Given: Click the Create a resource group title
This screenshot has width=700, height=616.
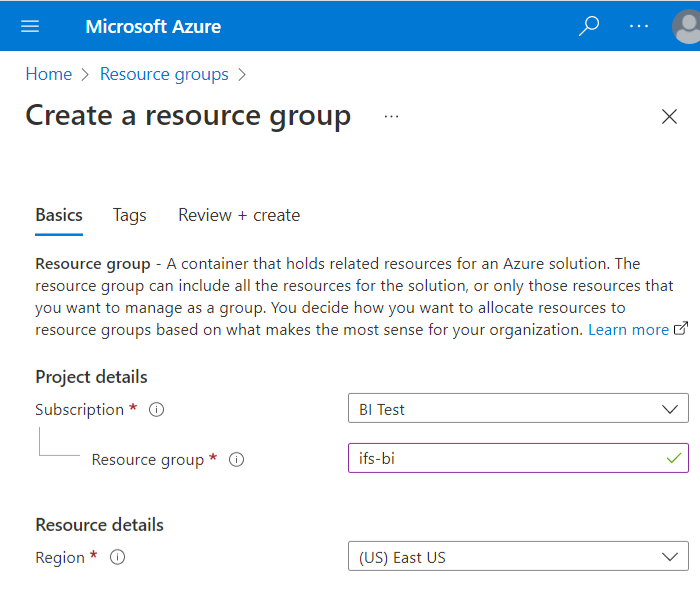Looking at the screenshot, I should tap(188, 116).
